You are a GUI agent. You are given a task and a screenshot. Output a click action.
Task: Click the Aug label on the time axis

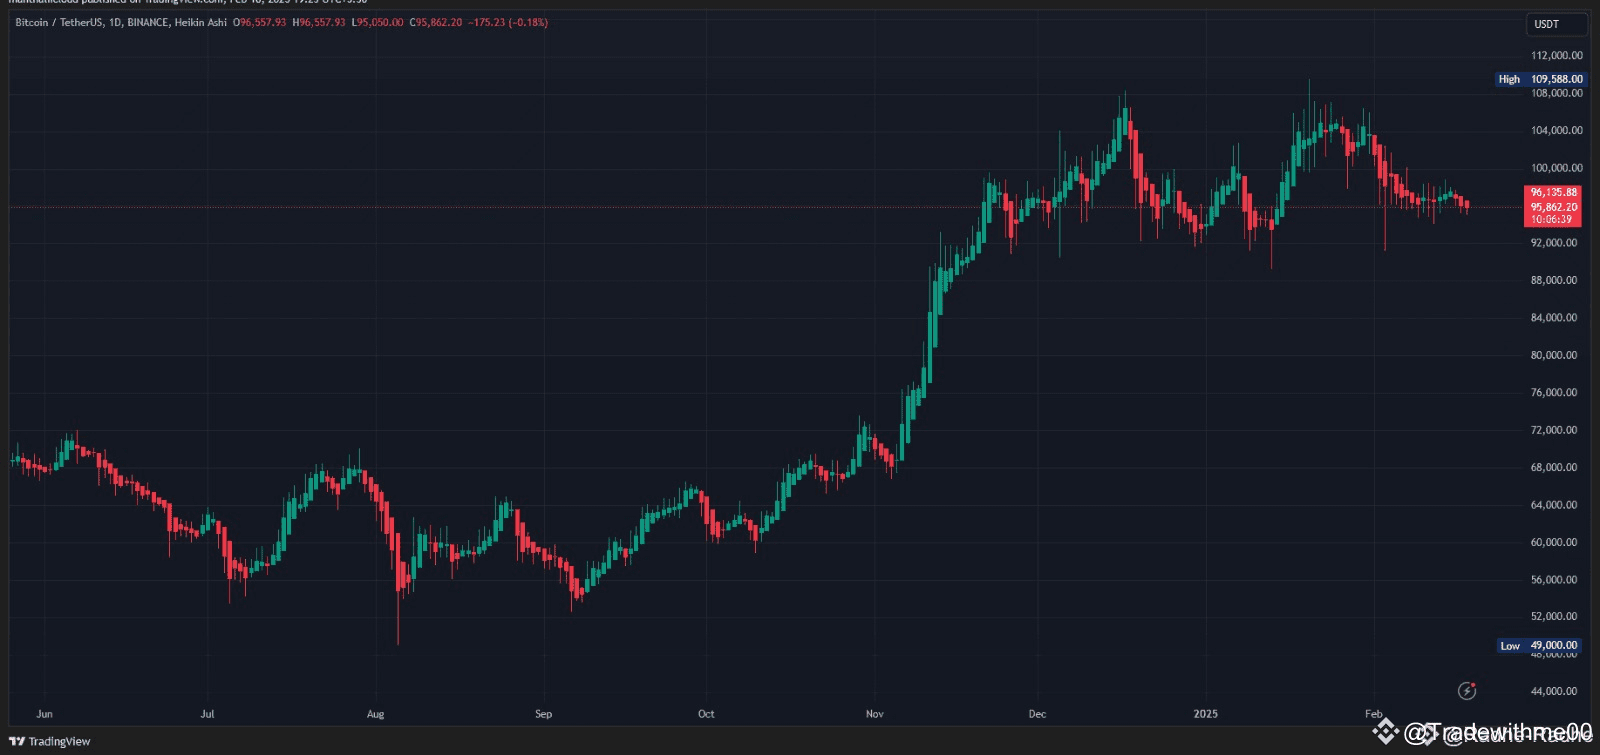click(x=375, y=714)
